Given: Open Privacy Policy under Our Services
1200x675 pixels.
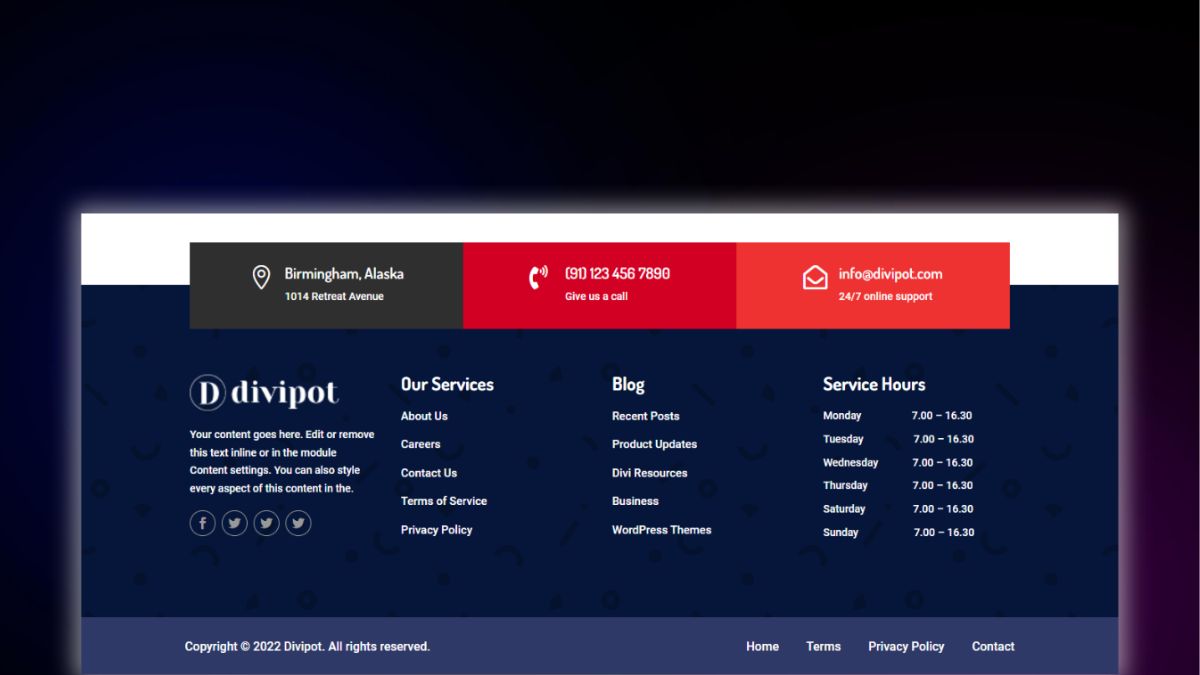Looking at the screenshot, I should tap(436, 530).
